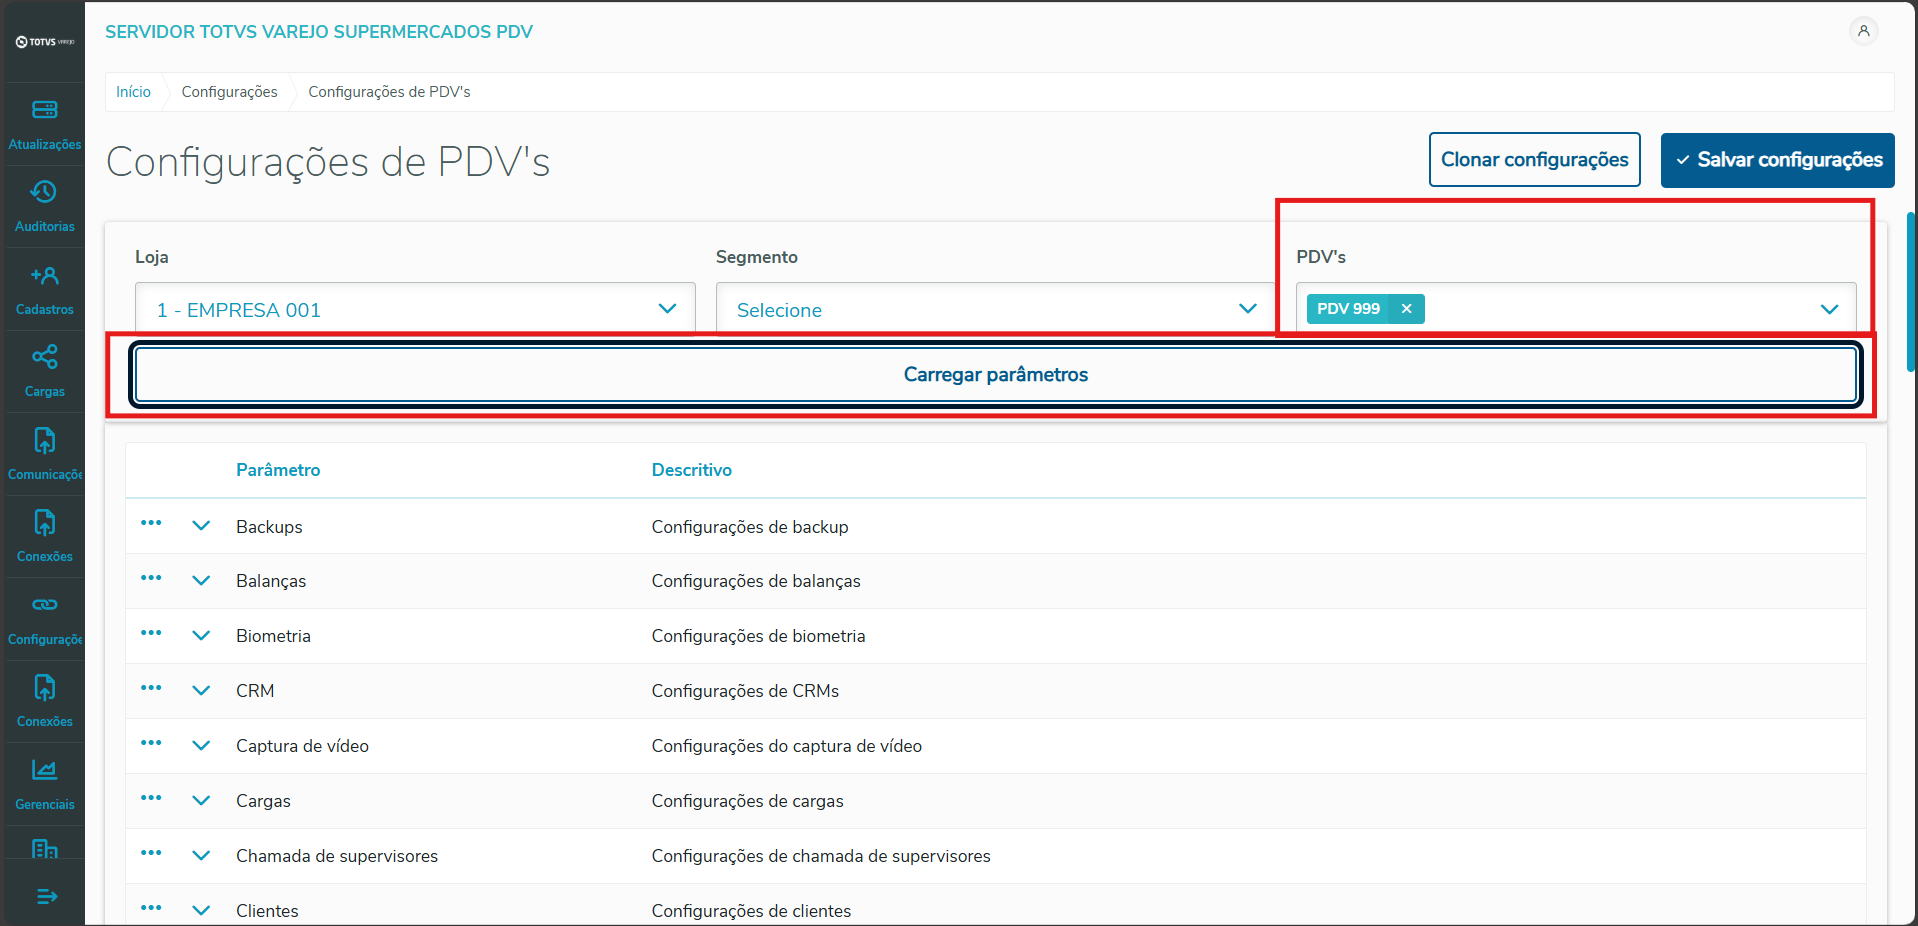Expand the Backups parameter row

(x=201, y=526)
